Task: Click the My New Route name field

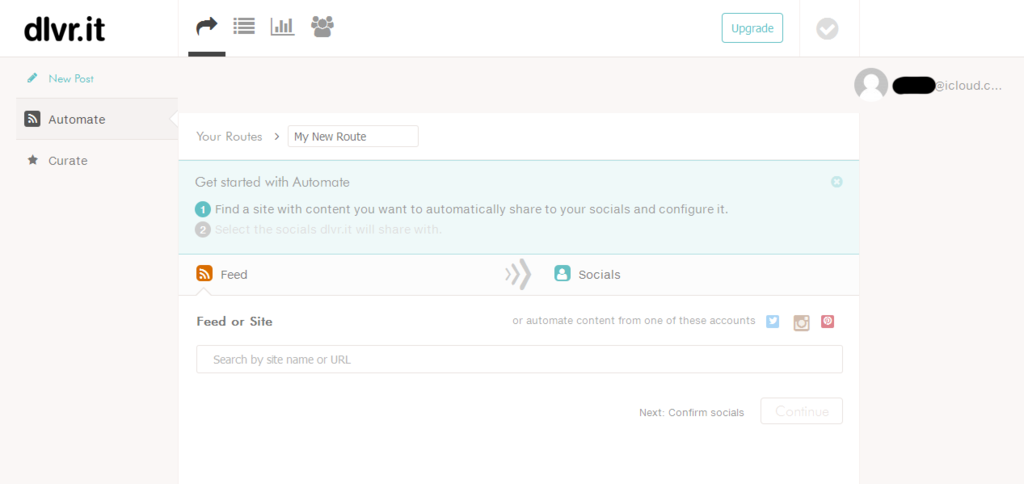Action: tap(353, 137)
